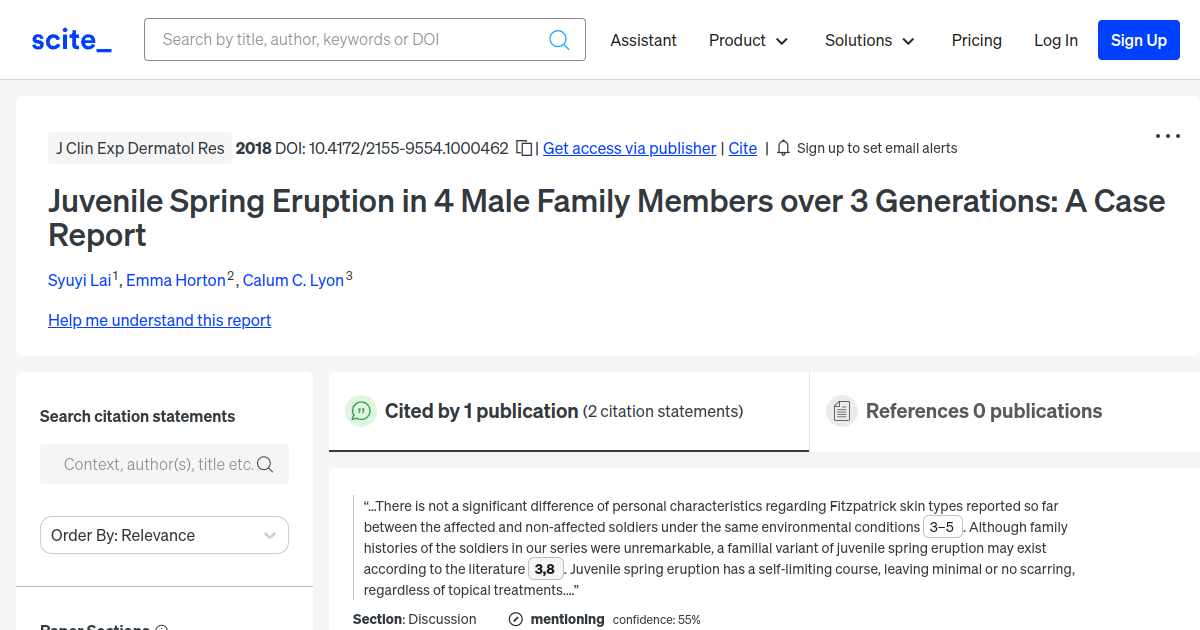Image resolution: width=1200 pixels, height=630 pixels.
Task: Switch to the References publications tab
Action: coord(963,410)
